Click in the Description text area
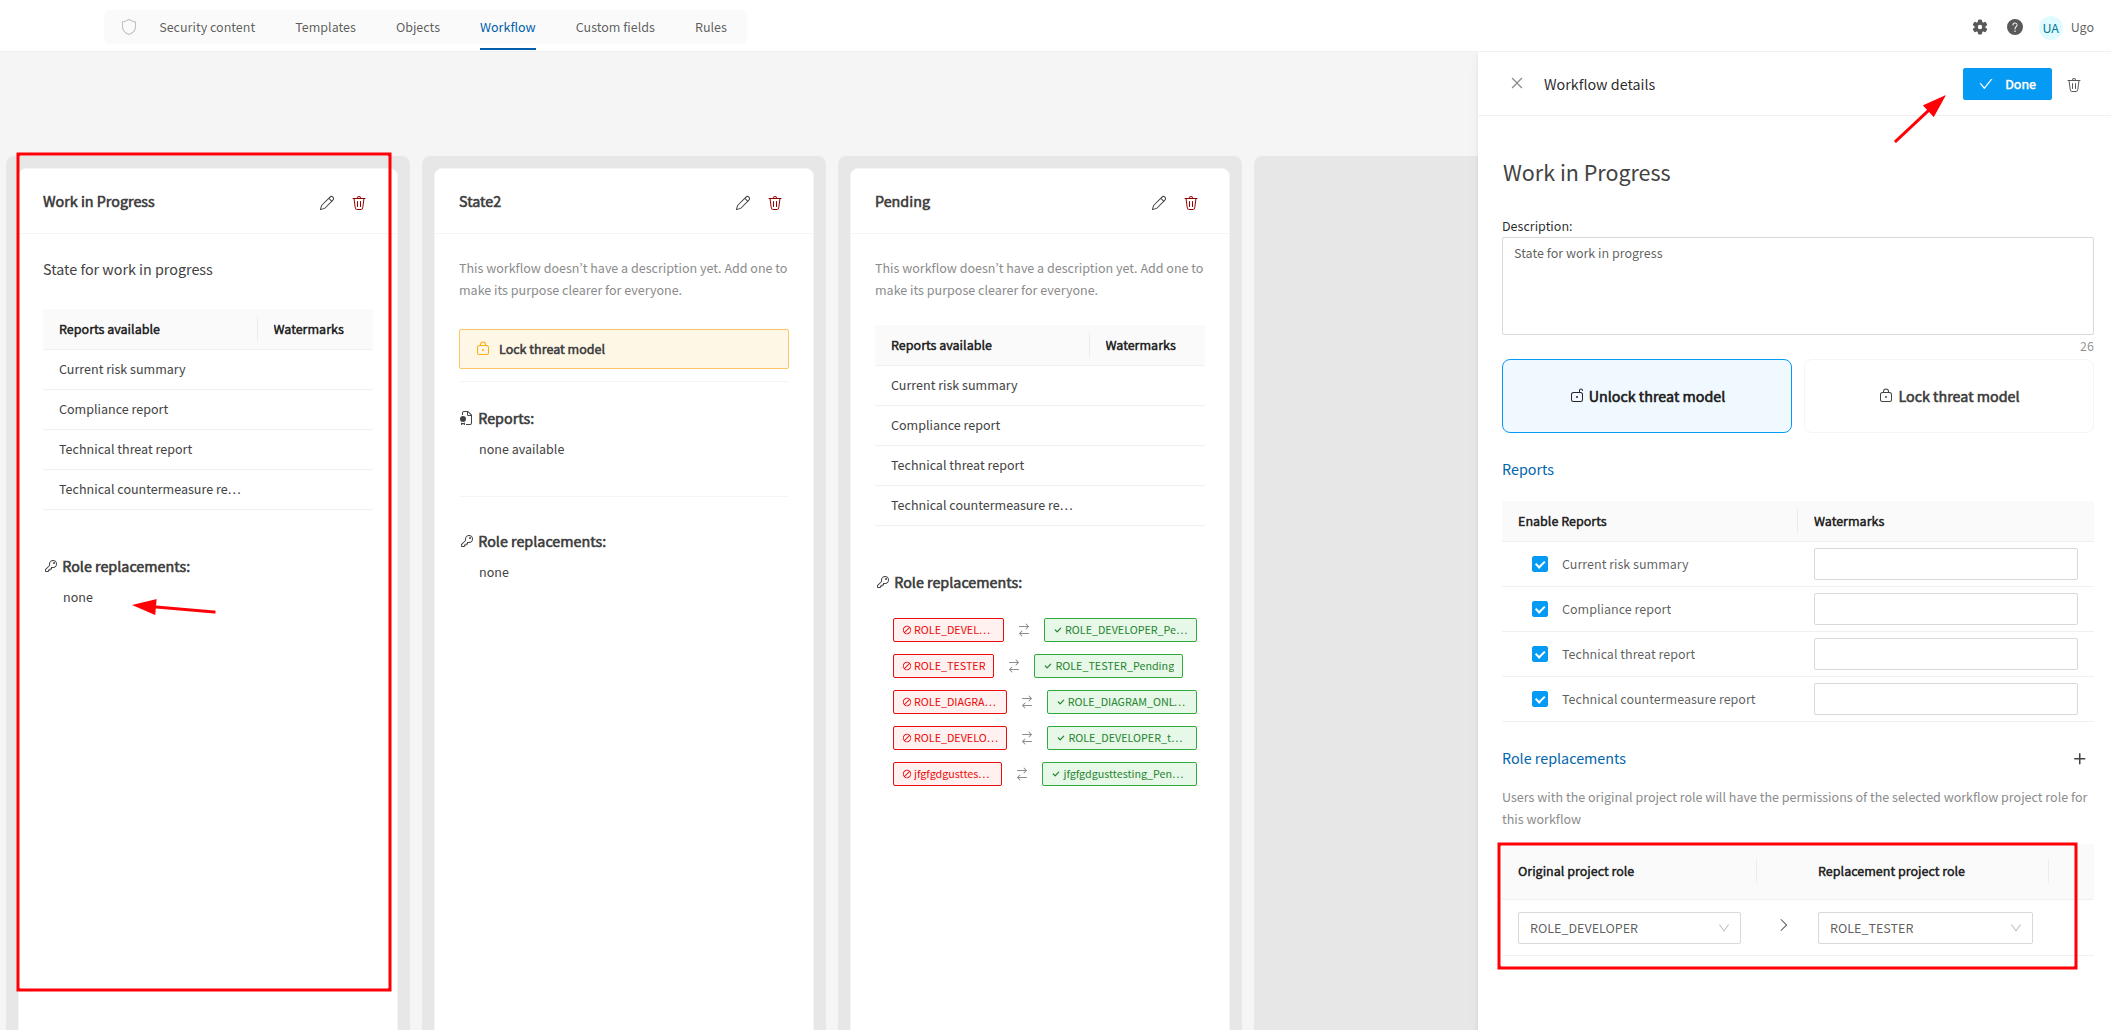This screenshot has height=1030, width=2111. pos(1797,286)
